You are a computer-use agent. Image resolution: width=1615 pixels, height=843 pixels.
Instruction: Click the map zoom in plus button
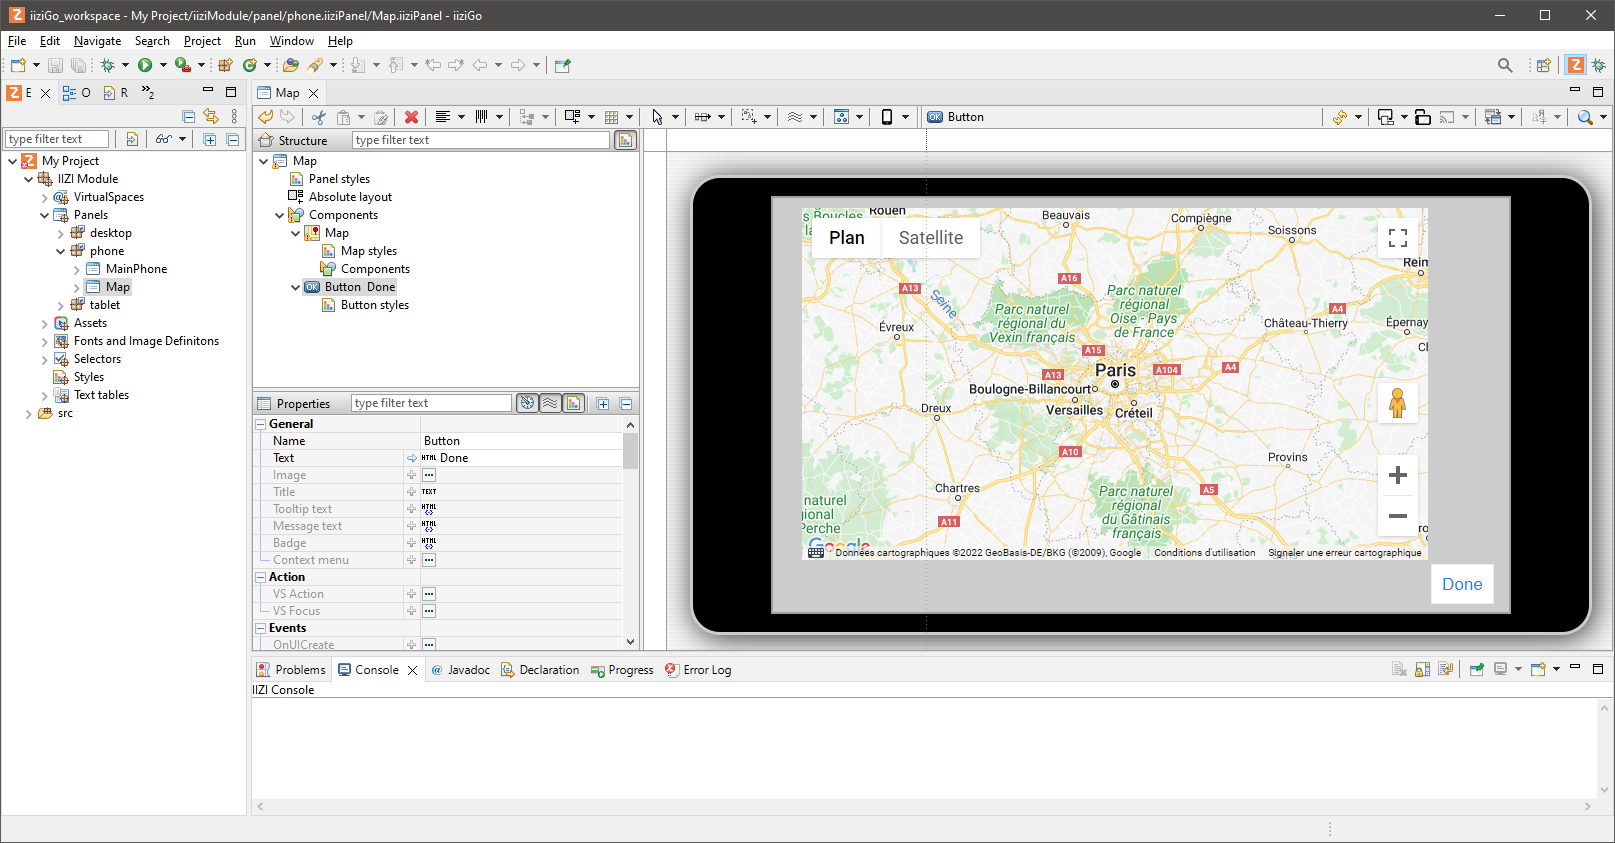pos(1398,475)
